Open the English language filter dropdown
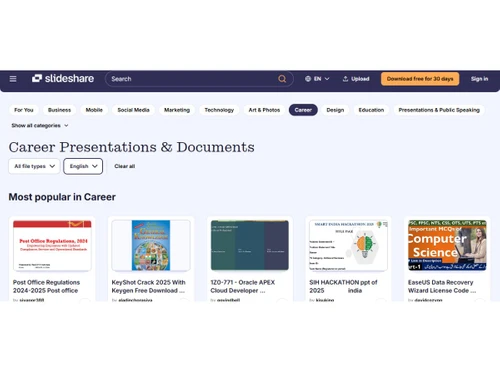 coord(83,166)
